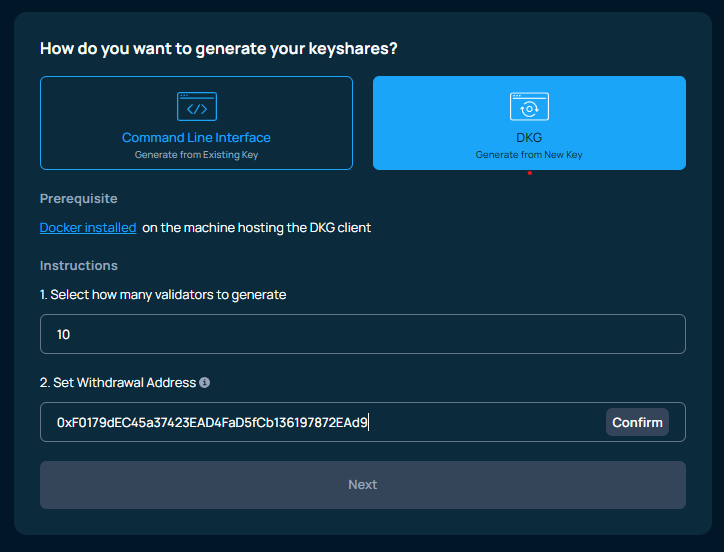Click the 'Instructions' label
Image resolution: width=724 pixels, height=552 pixels.
(78, 266)
